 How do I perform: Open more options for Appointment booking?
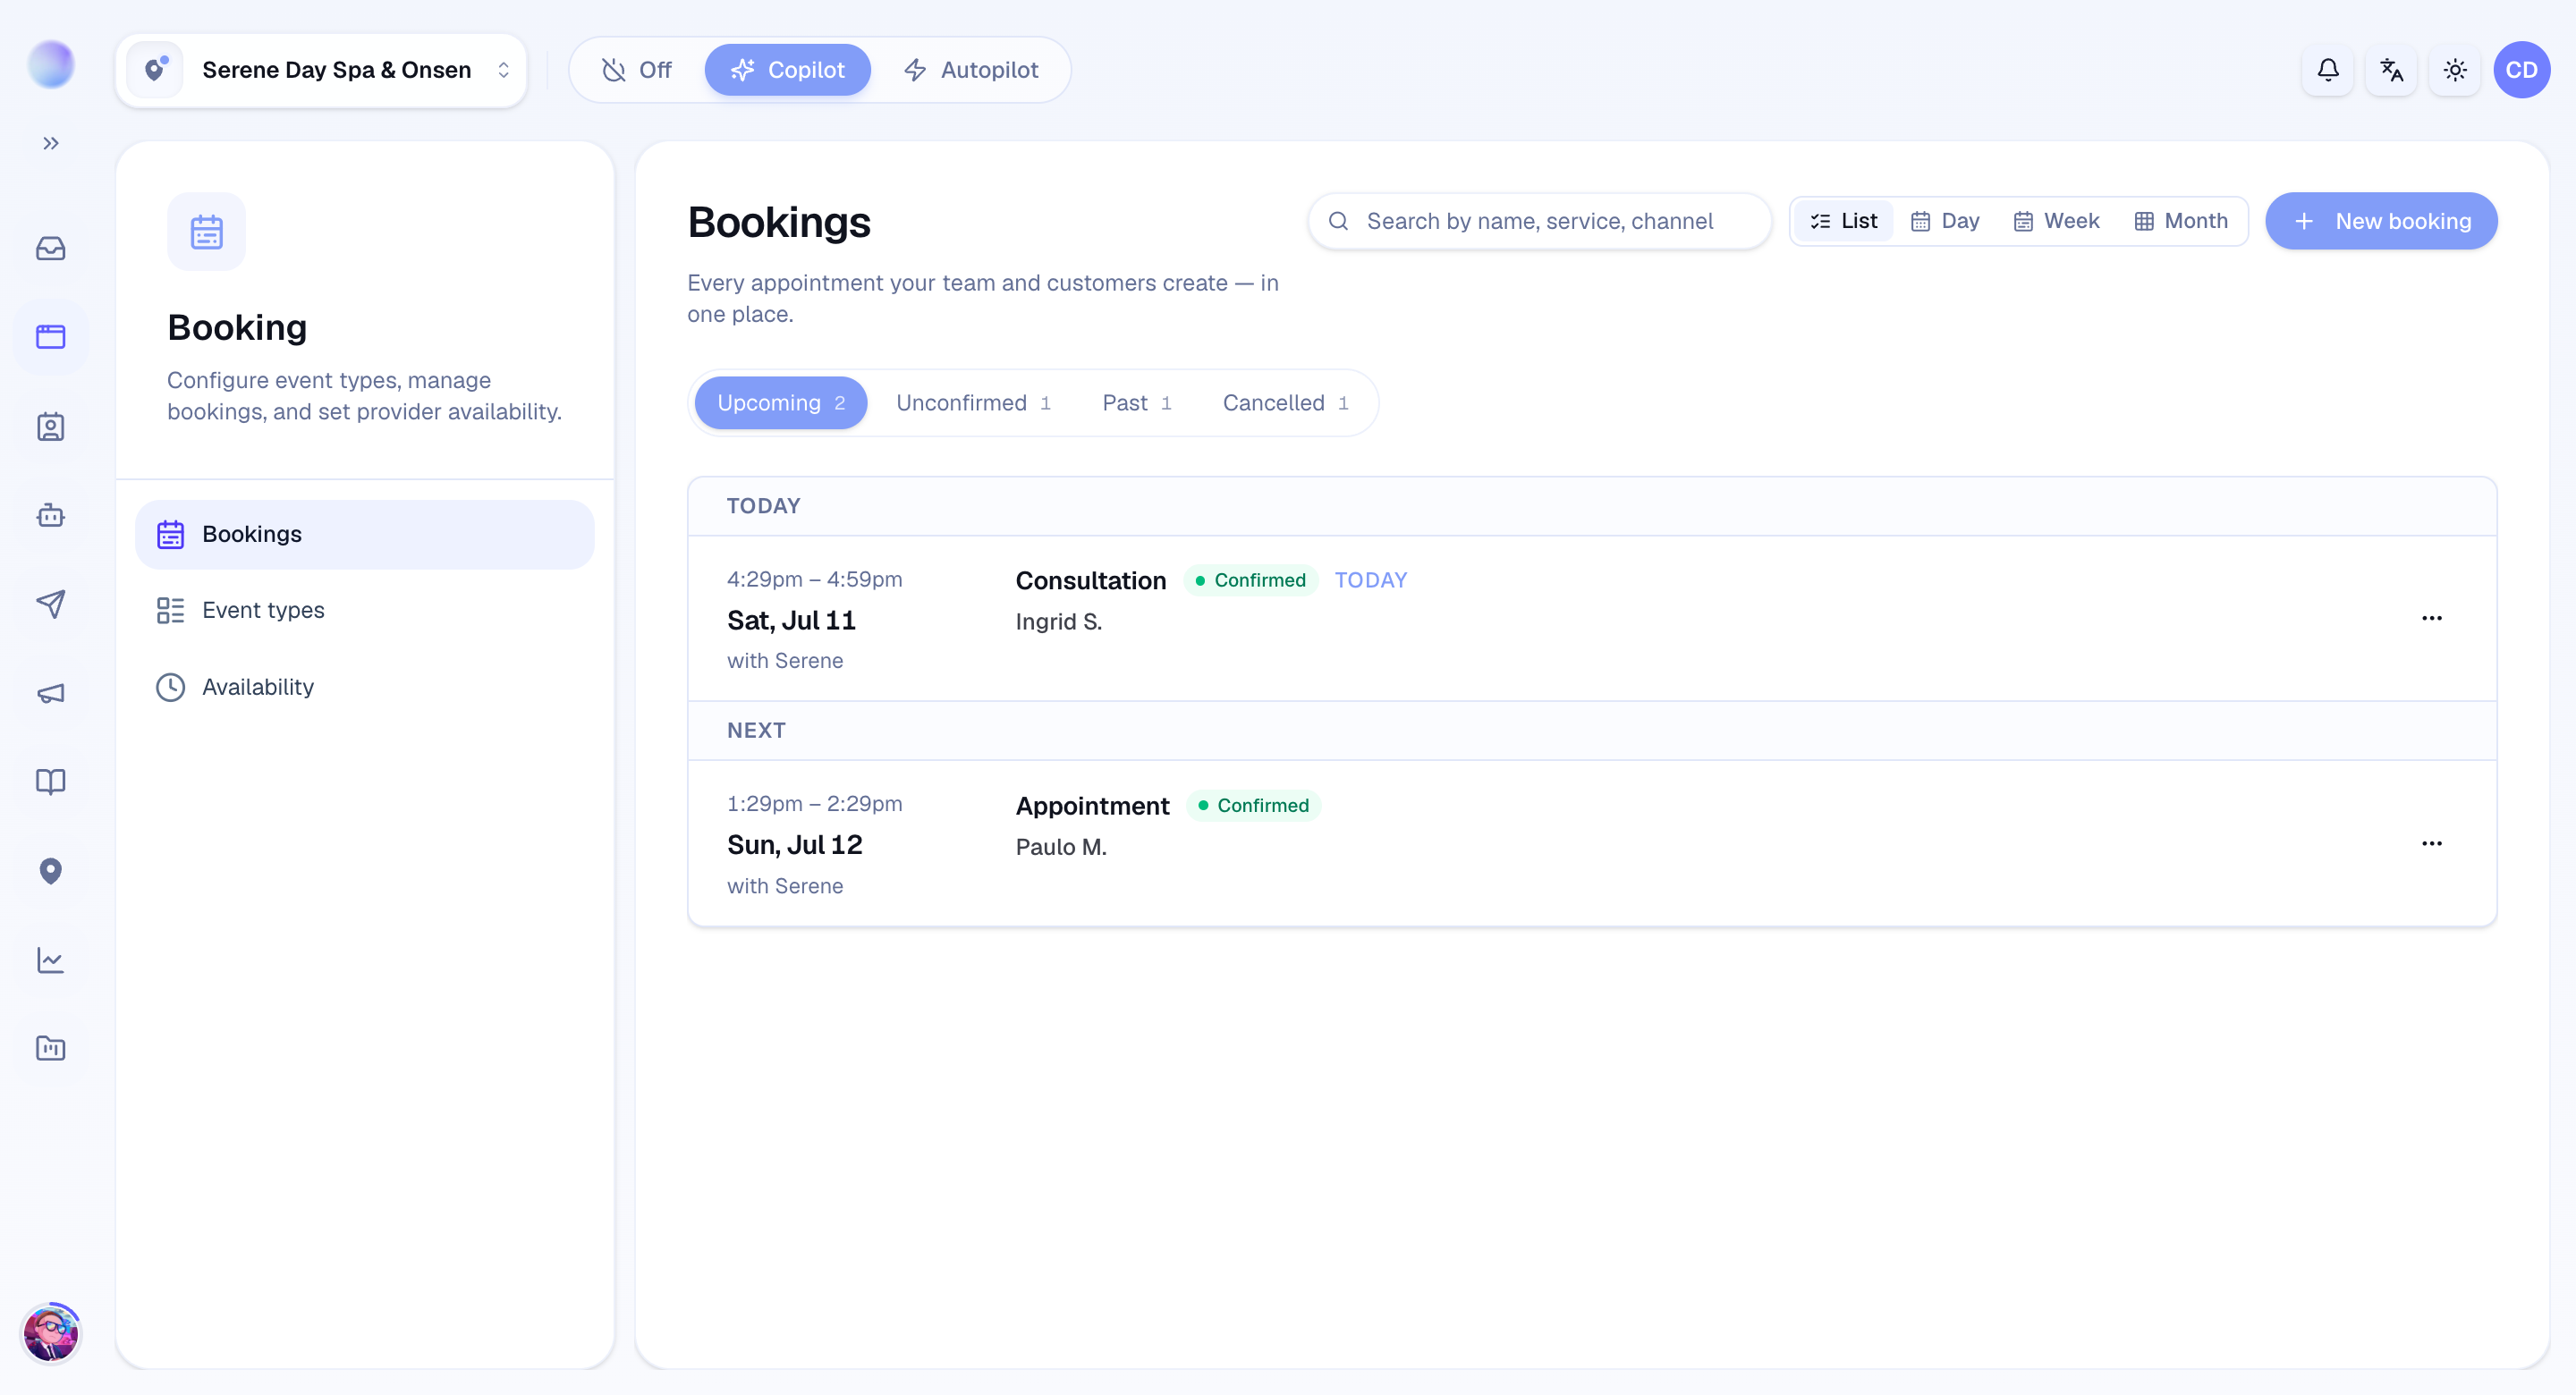tap(2432, 843)
